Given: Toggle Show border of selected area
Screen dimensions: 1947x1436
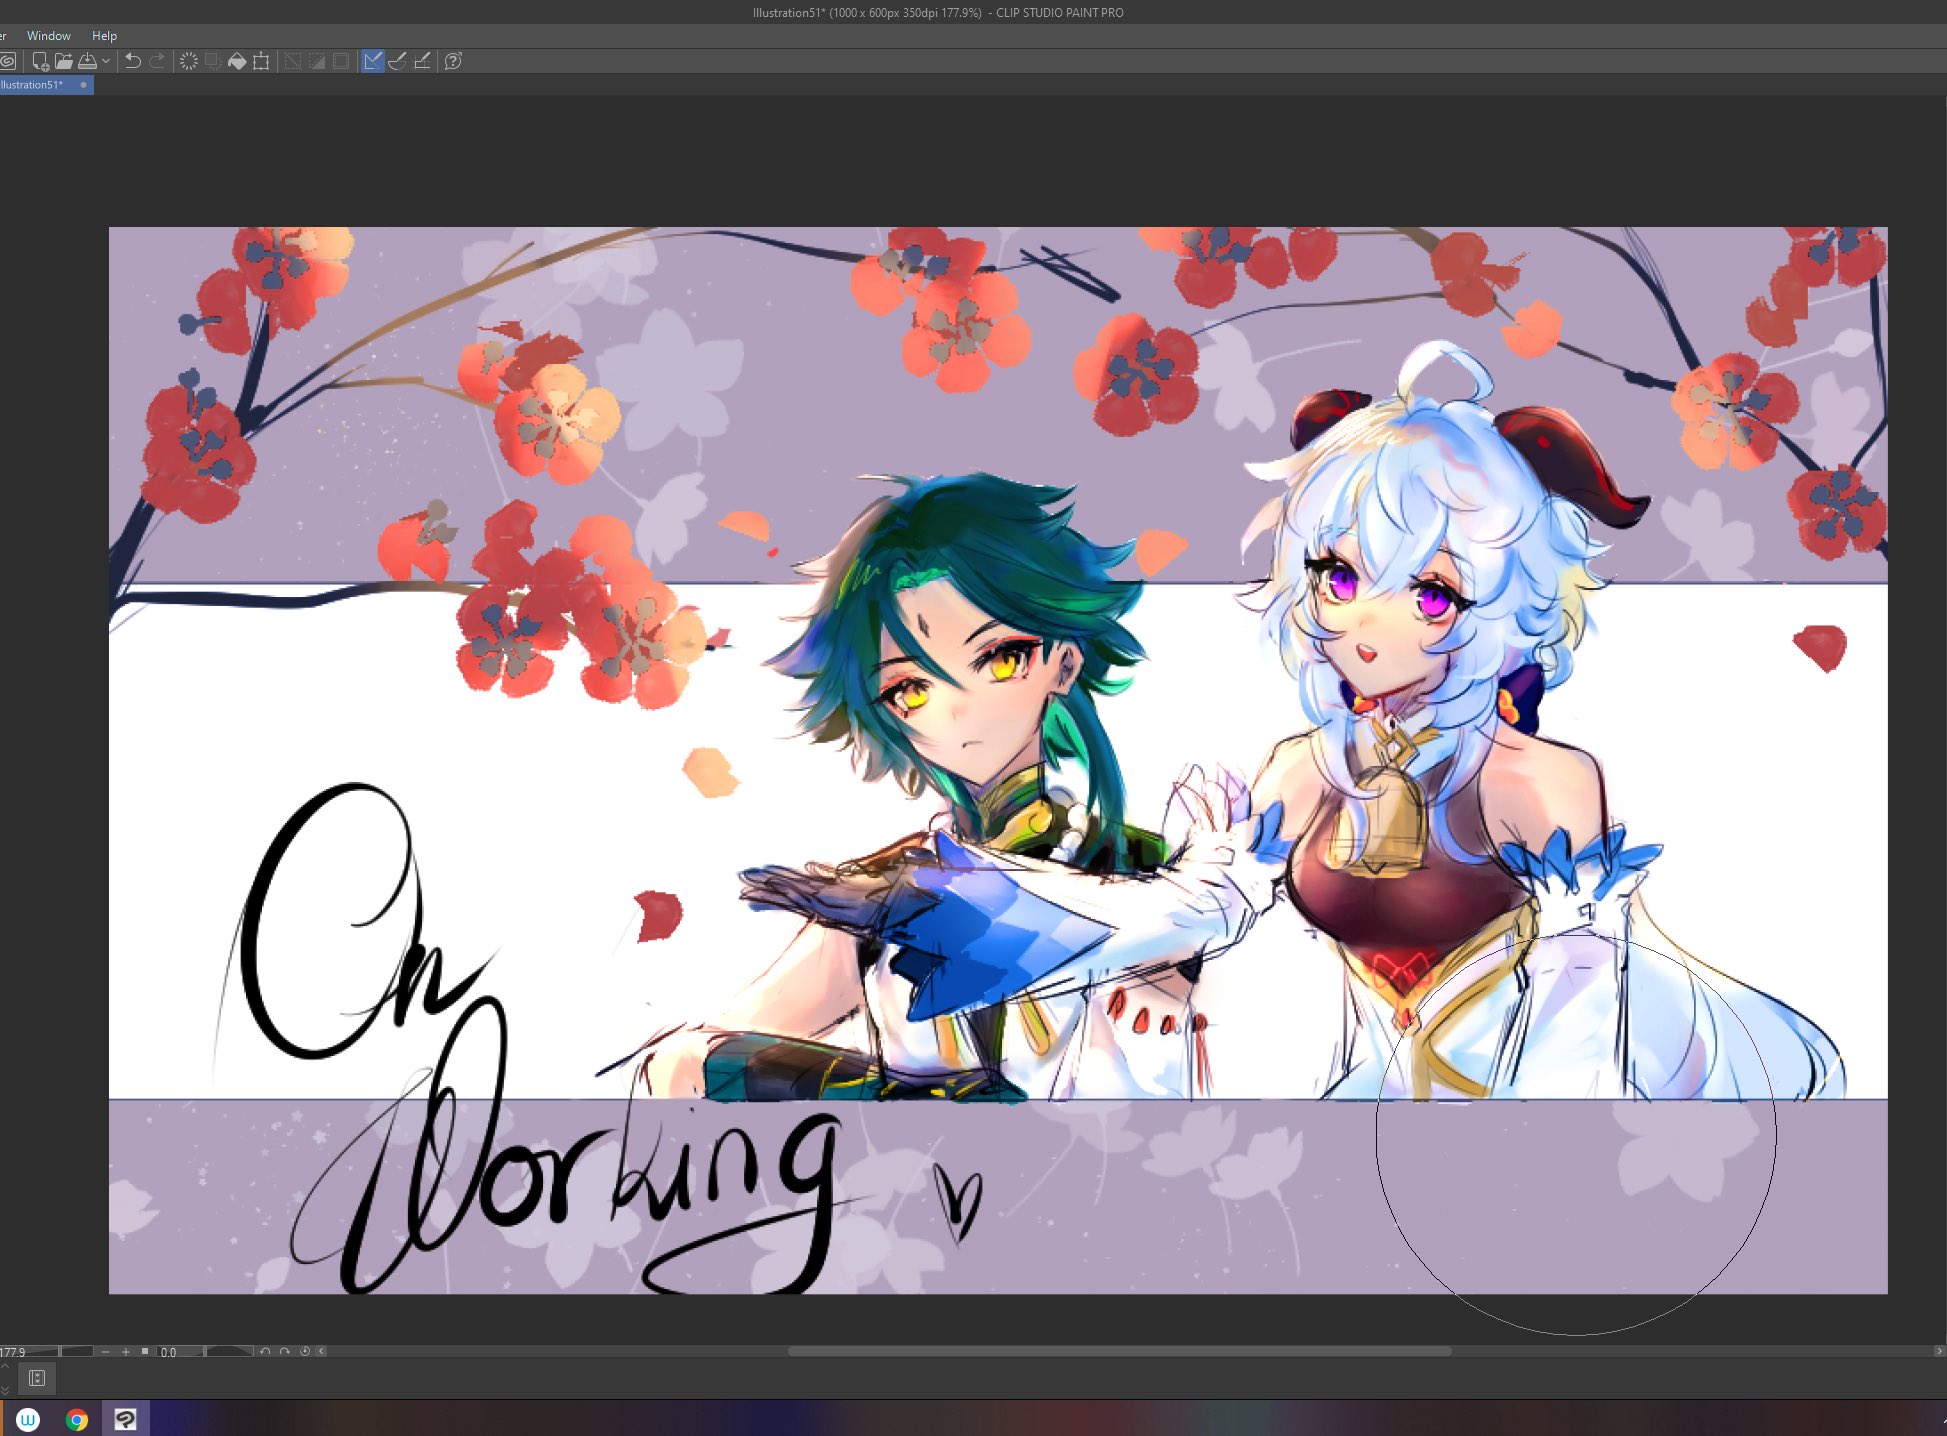Looking at the screenshot, I should tap(341, 61).
